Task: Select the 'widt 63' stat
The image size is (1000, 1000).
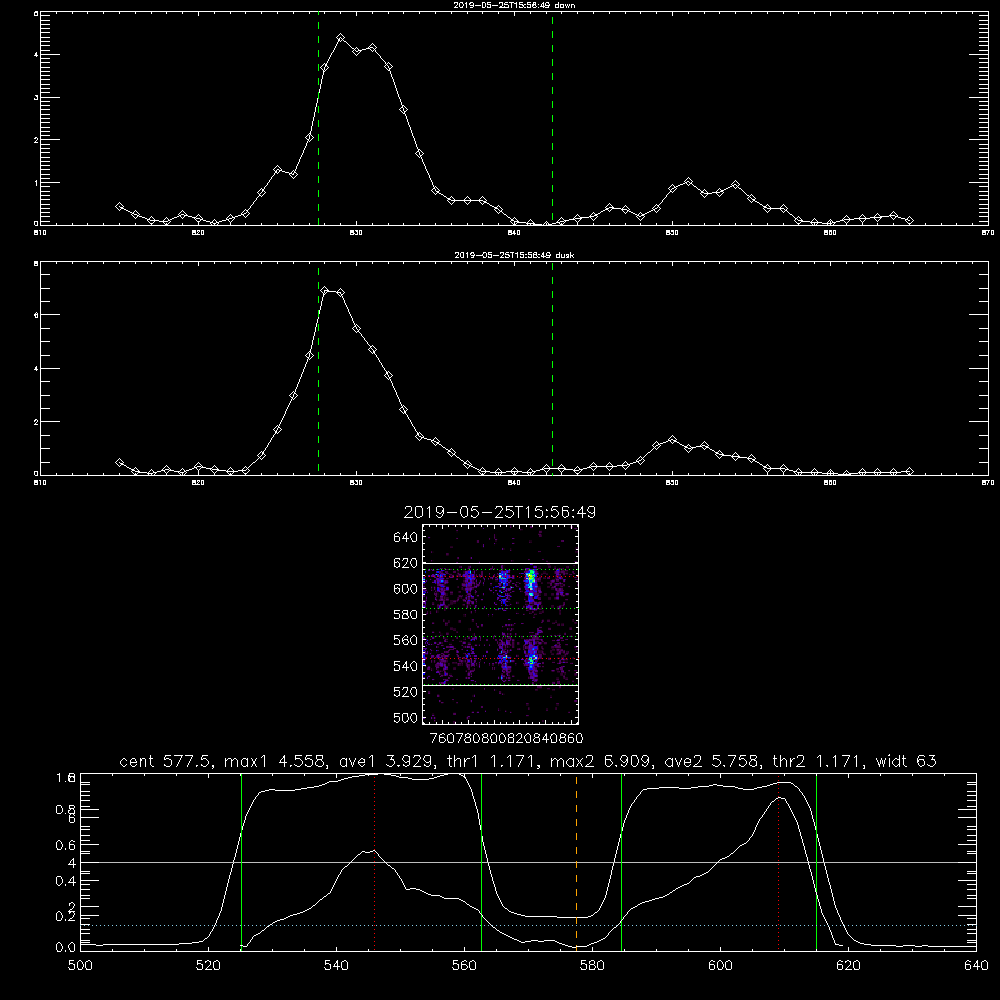Action: (x=906, y=761)
